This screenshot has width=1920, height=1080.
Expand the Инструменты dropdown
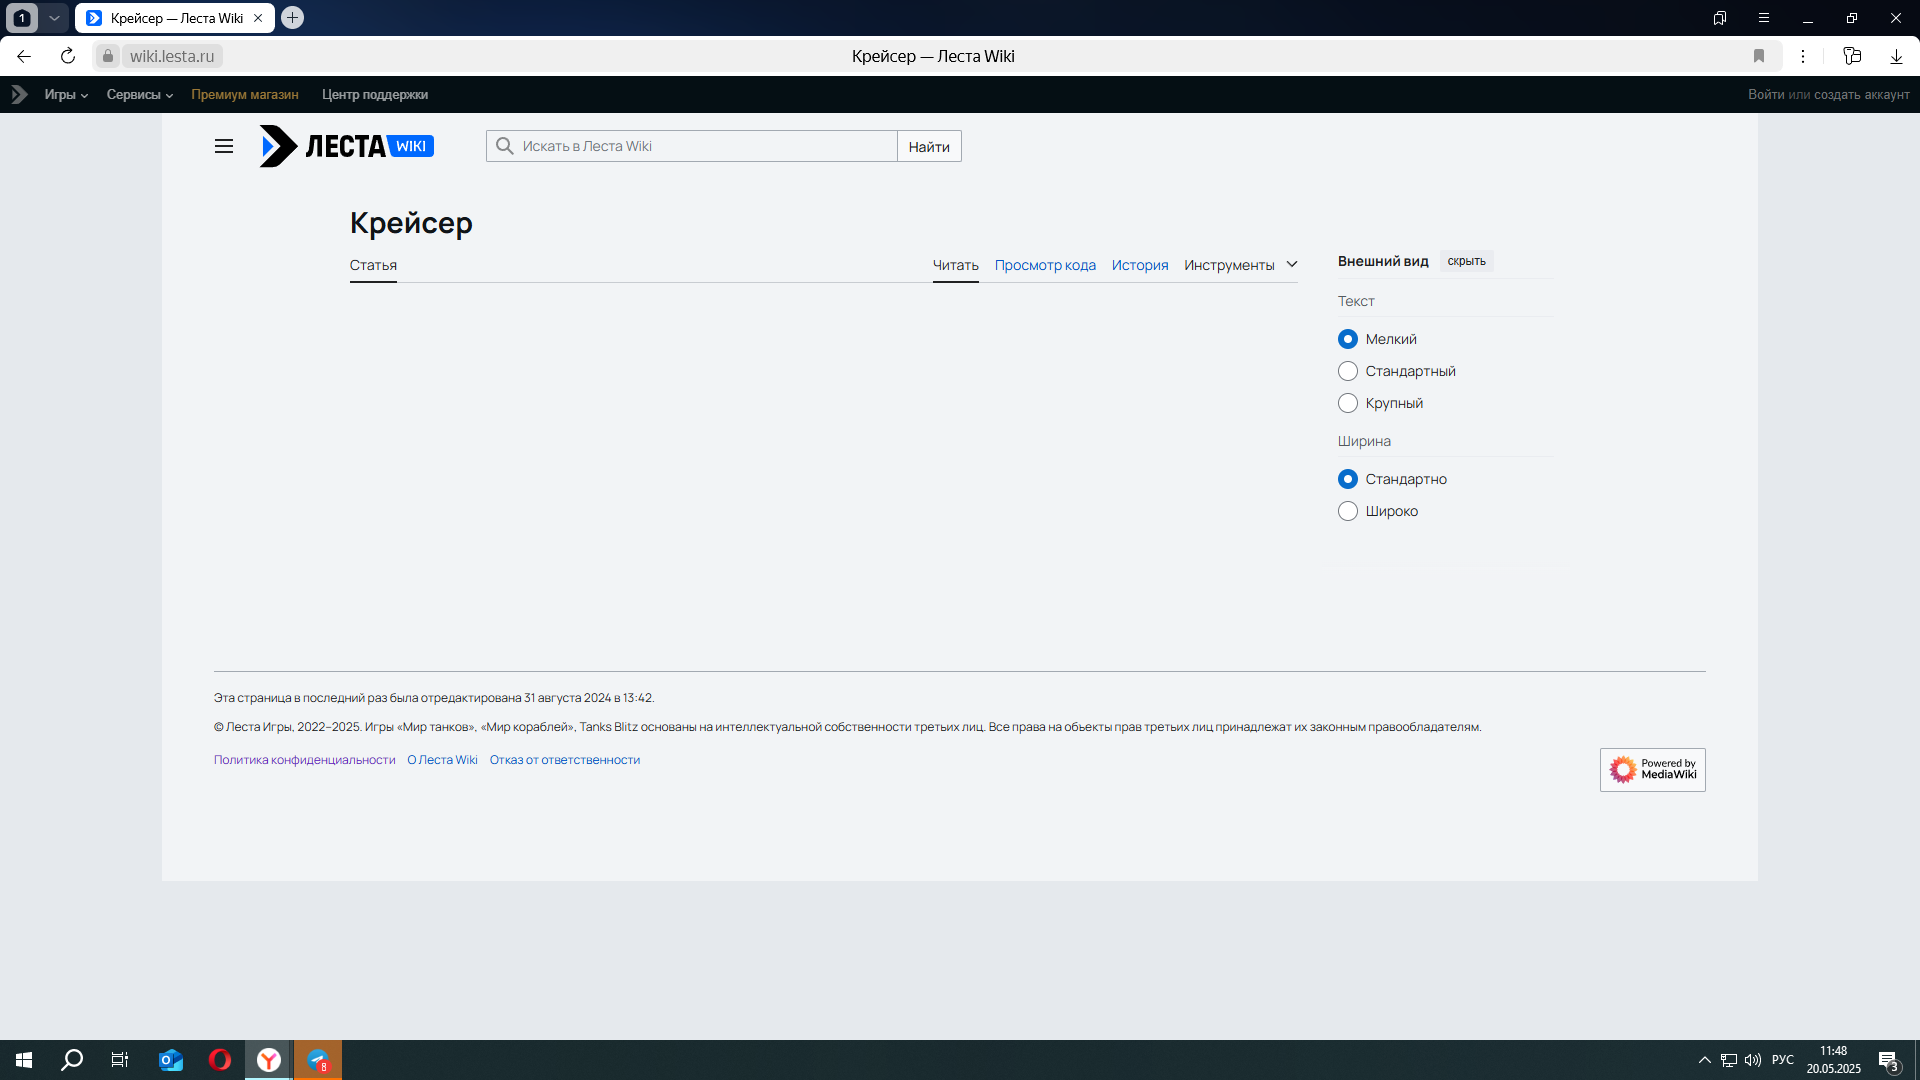[1241, 265]
